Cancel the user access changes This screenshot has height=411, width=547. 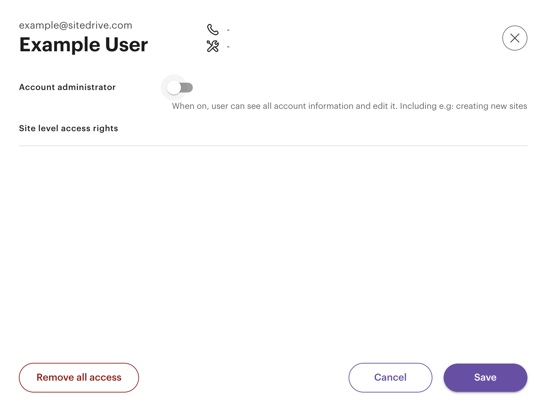[x=390, y=378]
